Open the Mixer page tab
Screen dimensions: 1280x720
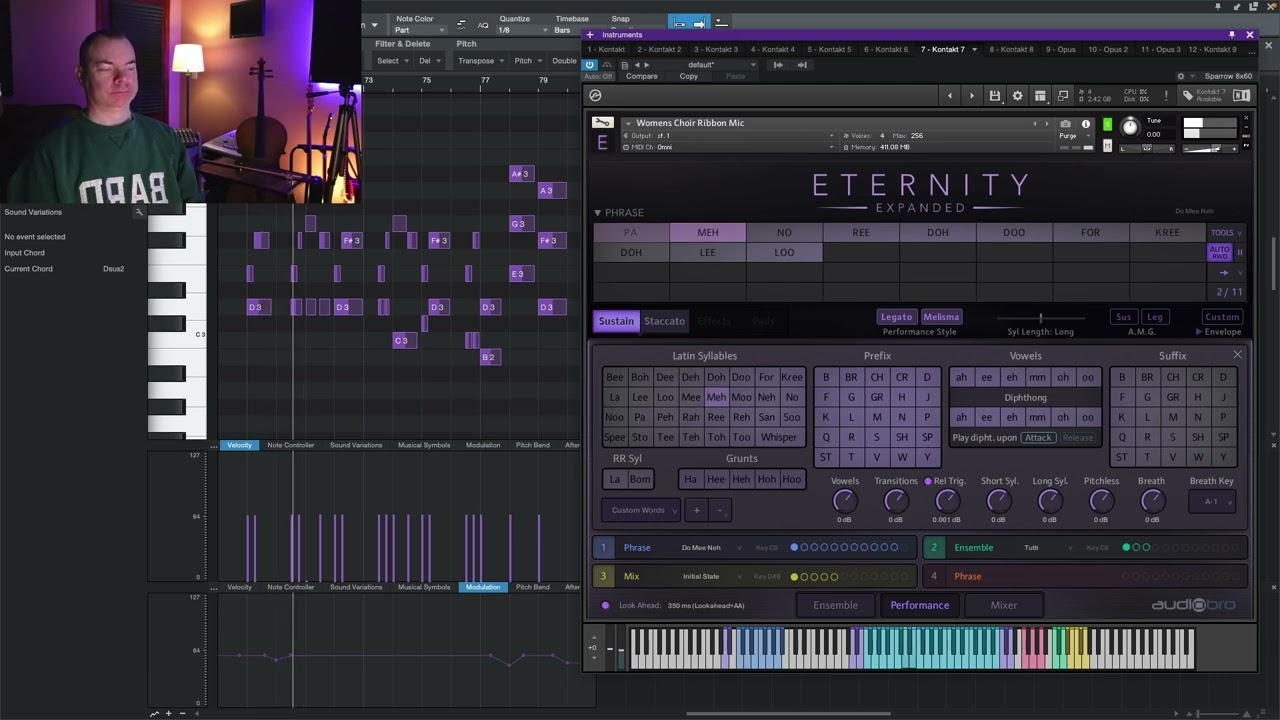1003,605
